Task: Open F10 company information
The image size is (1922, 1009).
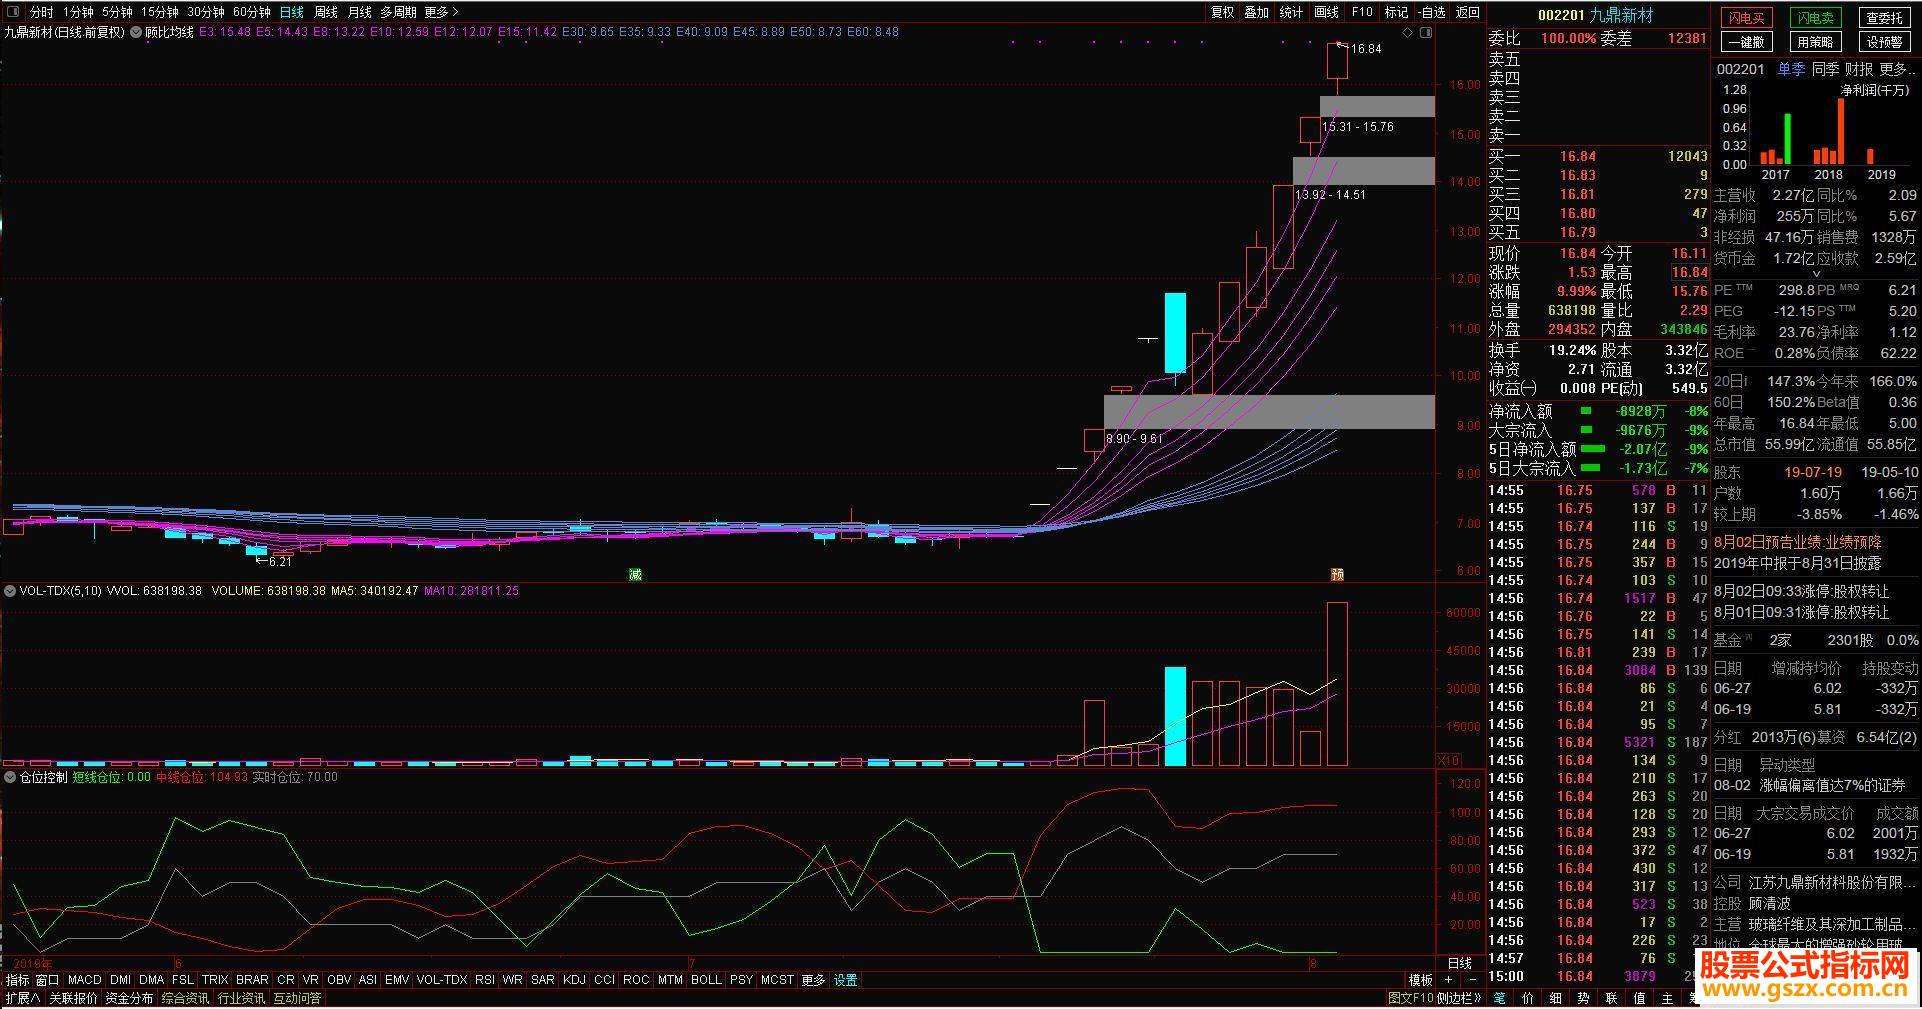Action: pos(1362,12)
